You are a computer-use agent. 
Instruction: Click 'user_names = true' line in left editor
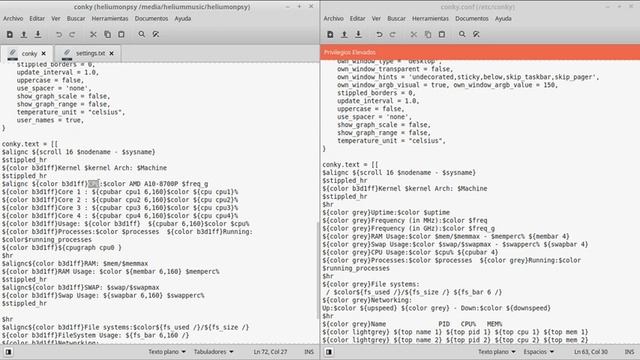click(50, 120)
